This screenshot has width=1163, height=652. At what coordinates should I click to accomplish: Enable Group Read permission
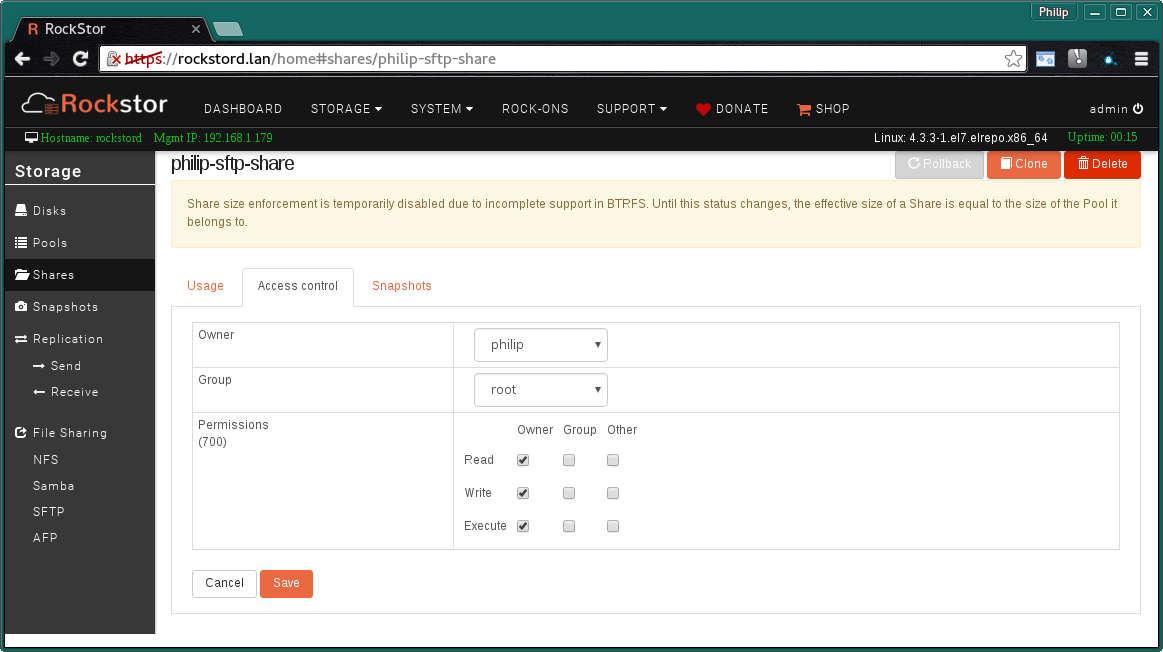[569, 460]
